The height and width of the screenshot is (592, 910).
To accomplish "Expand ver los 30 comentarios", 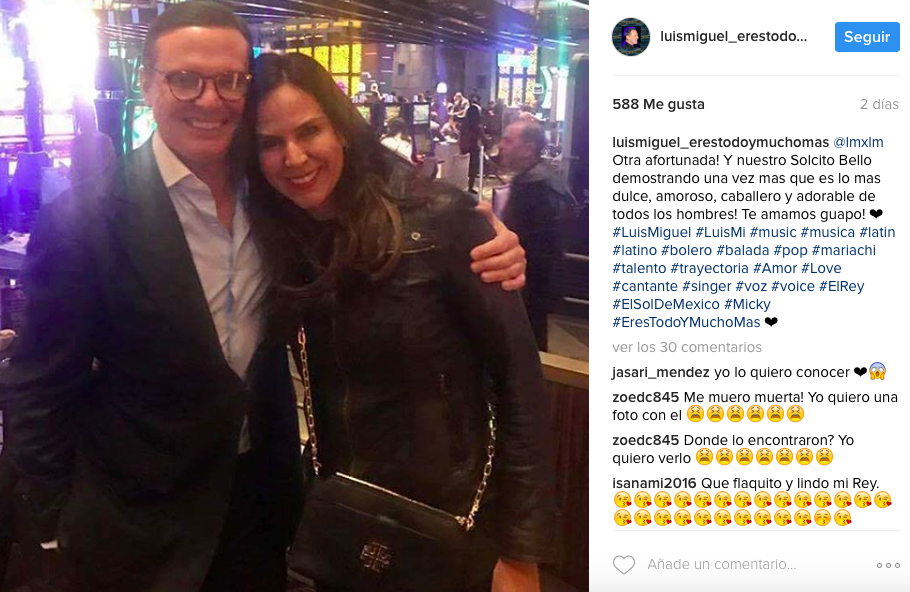I will 687,347.
